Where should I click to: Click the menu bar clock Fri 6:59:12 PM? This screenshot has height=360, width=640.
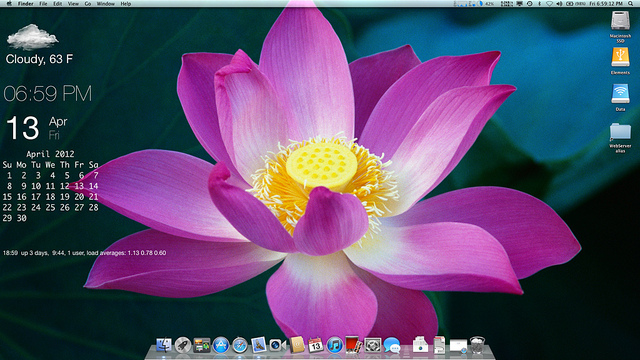click(606, 4)
